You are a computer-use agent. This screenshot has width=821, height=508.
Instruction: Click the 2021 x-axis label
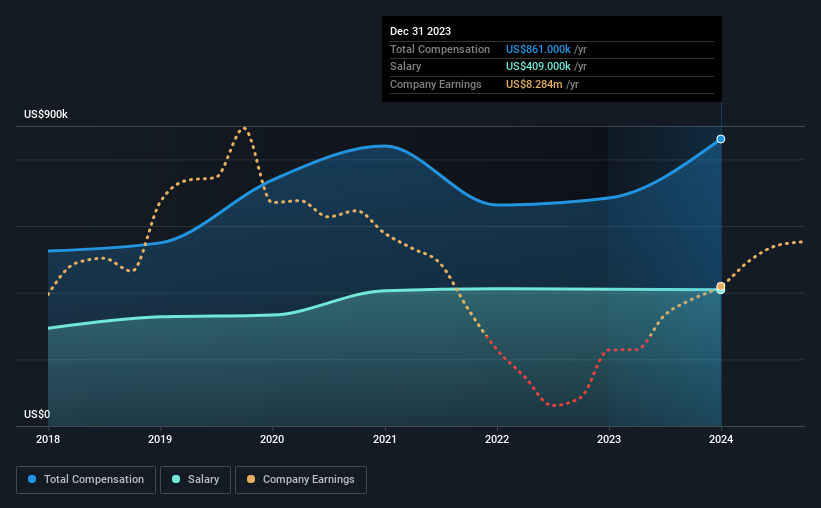(x=385, y=439)
